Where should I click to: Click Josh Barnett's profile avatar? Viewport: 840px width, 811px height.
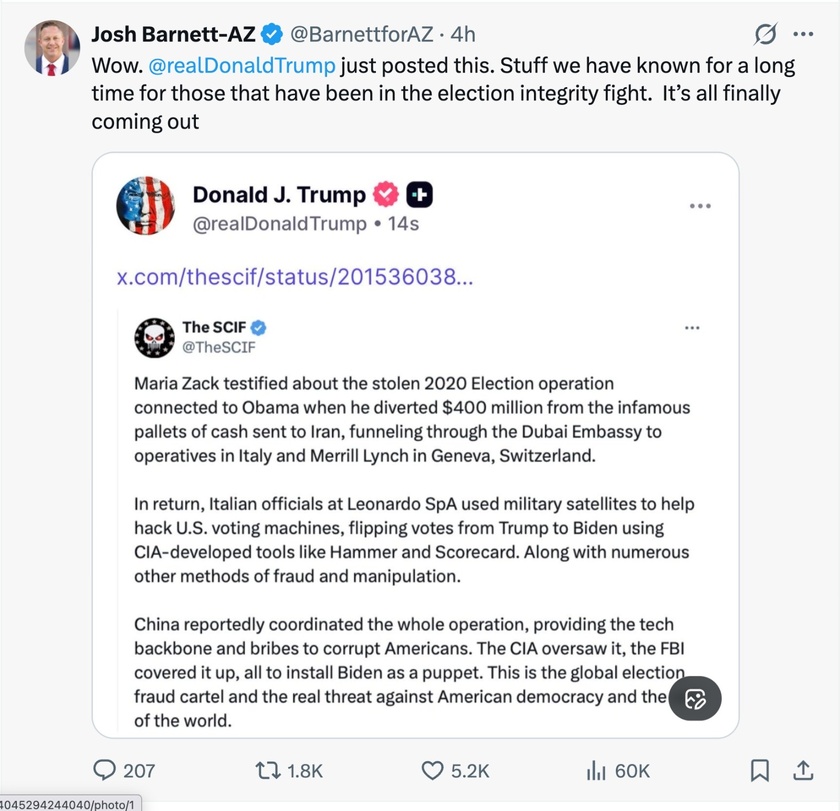(x=51, y=48)
